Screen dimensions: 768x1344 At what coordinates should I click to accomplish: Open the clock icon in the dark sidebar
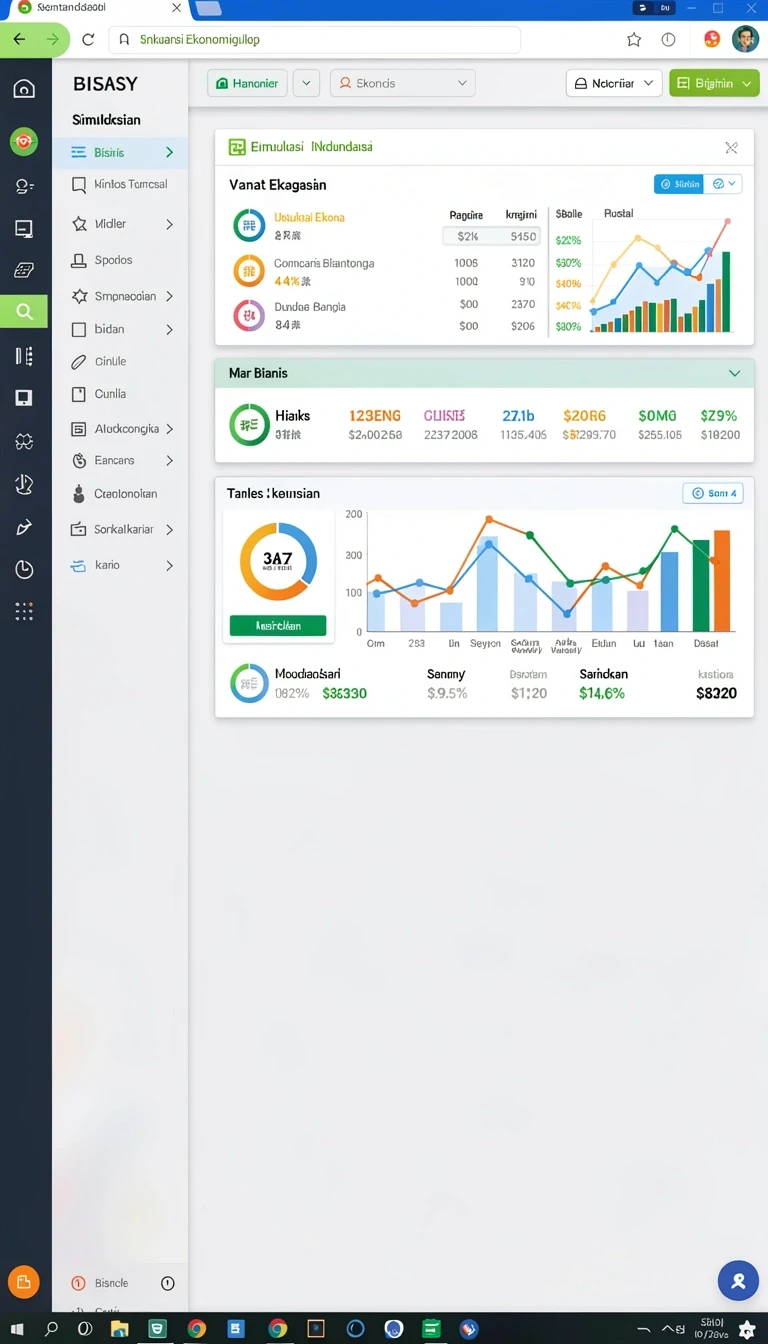click(x=24, y=570)
